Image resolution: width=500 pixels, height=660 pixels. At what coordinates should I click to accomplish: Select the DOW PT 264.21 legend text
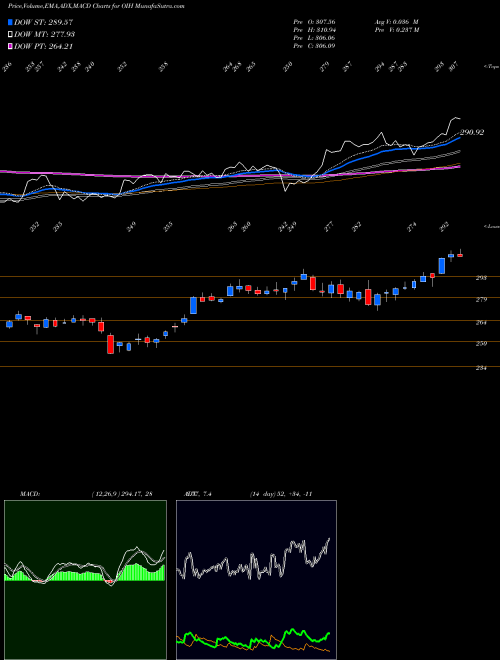point(44,46)
